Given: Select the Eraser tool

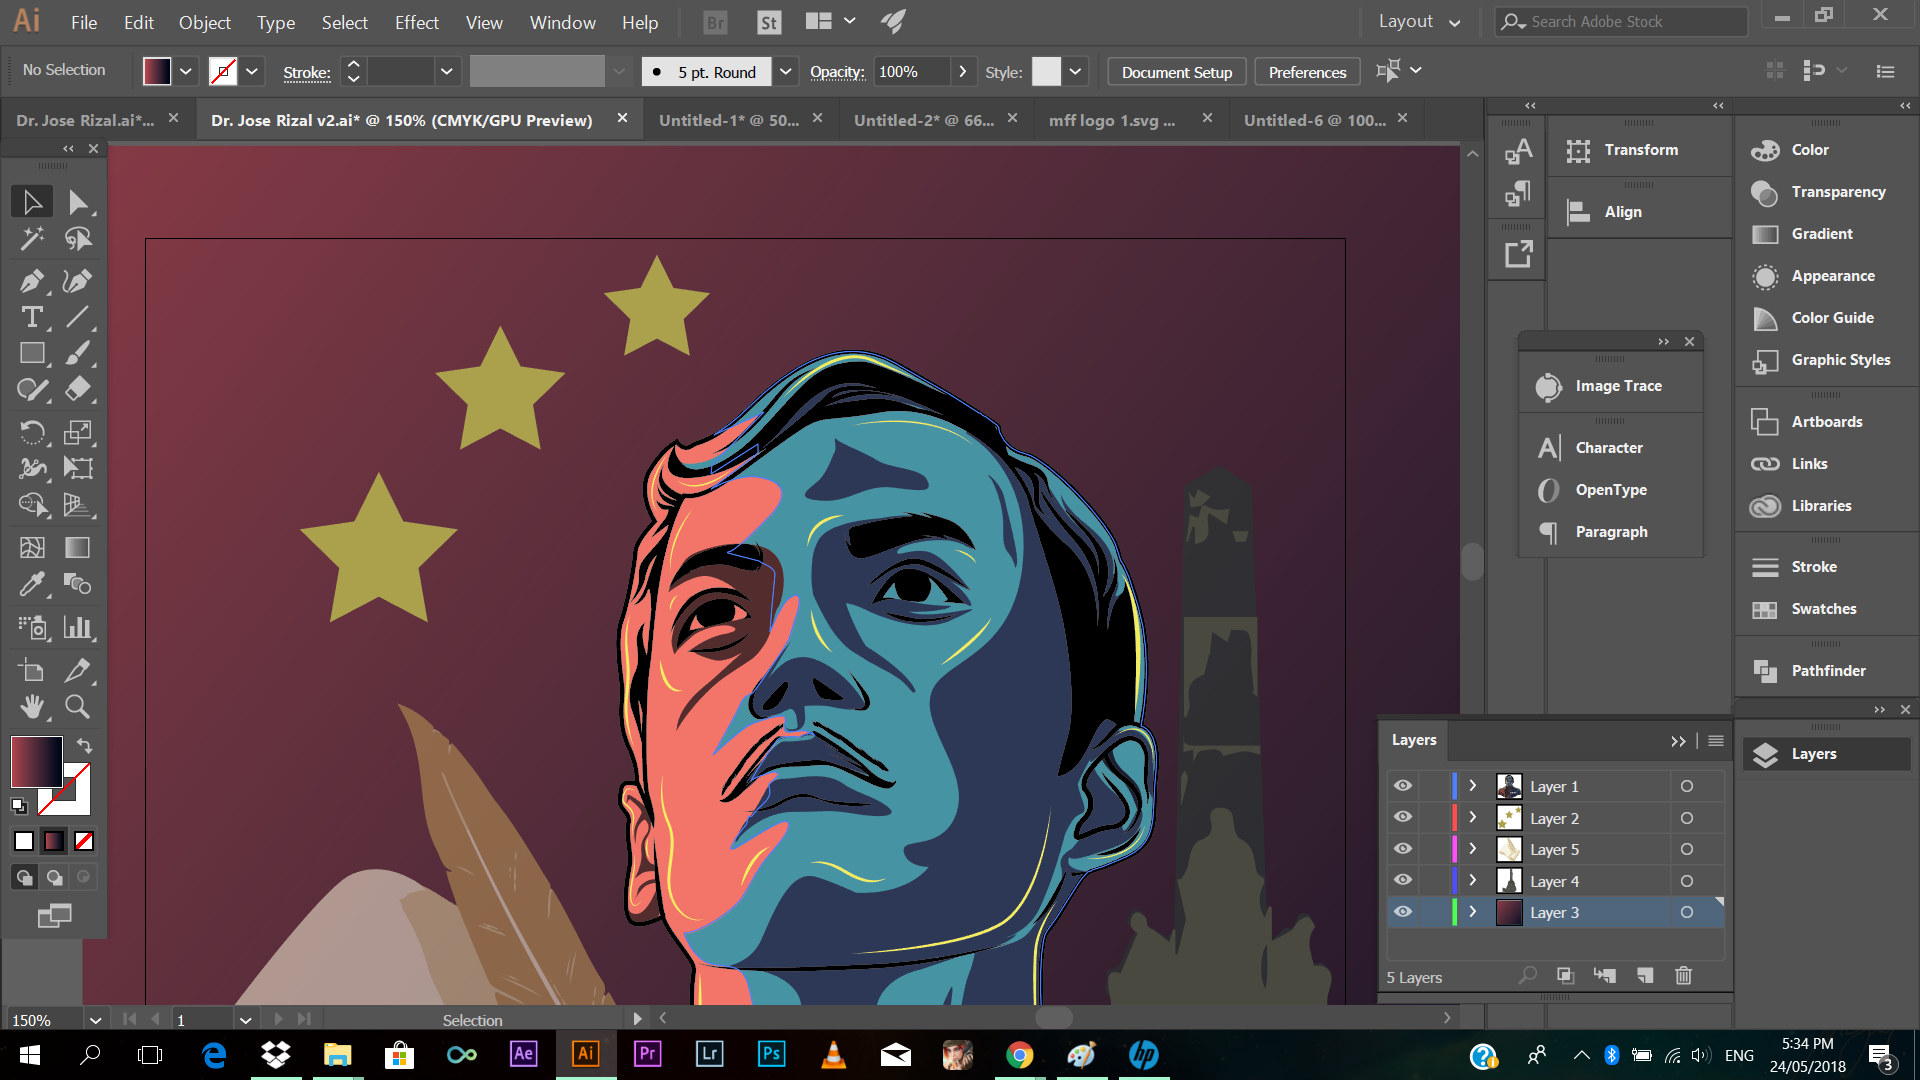Looking at the screenshot, I should pyautogui.click(x=78, y=389).
